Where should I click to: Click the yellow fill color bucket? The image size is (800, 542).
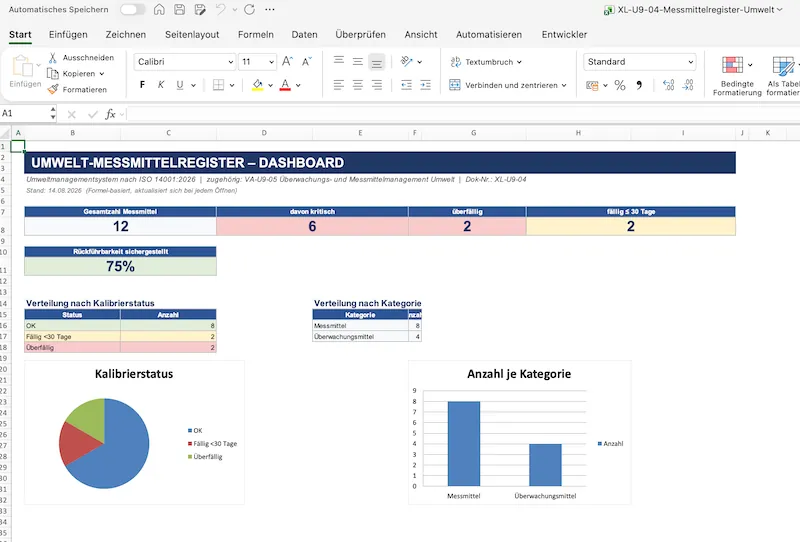coord(258,85)
